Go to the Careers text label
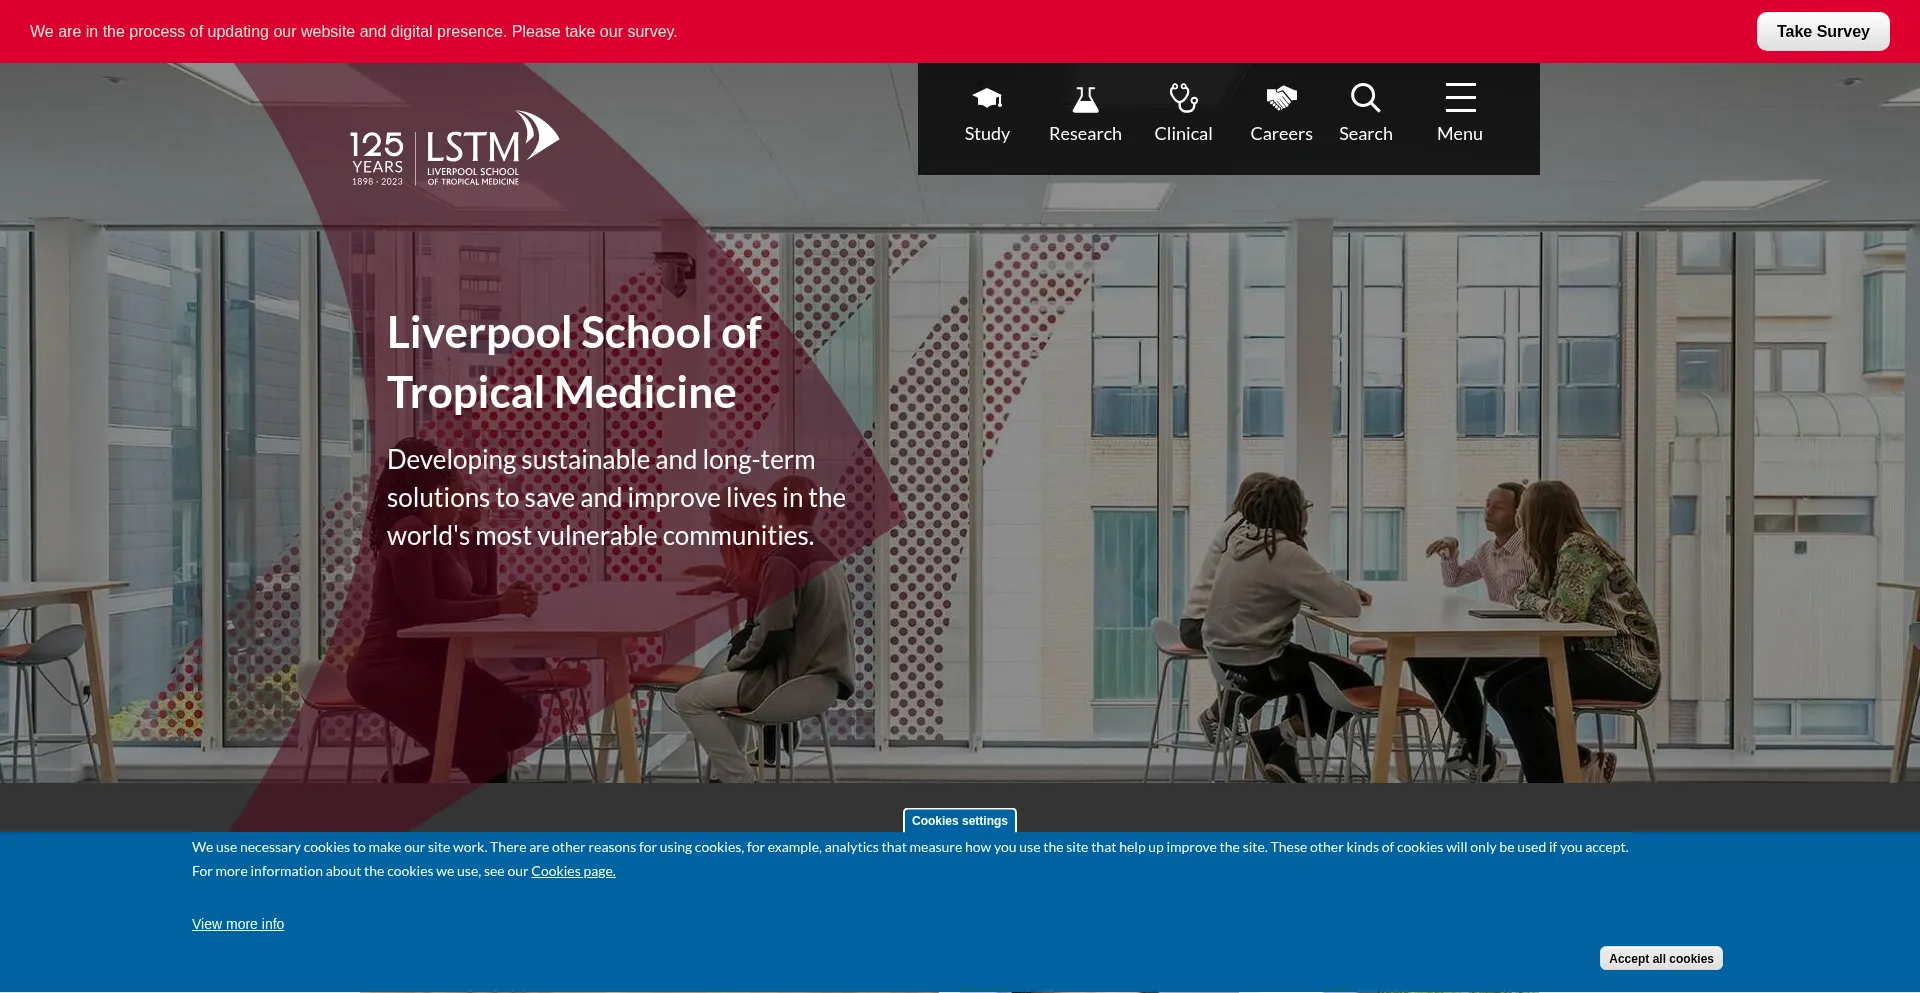Image resolution: width=1920 pixels, height=993 pixels. tap(1281, 134)
